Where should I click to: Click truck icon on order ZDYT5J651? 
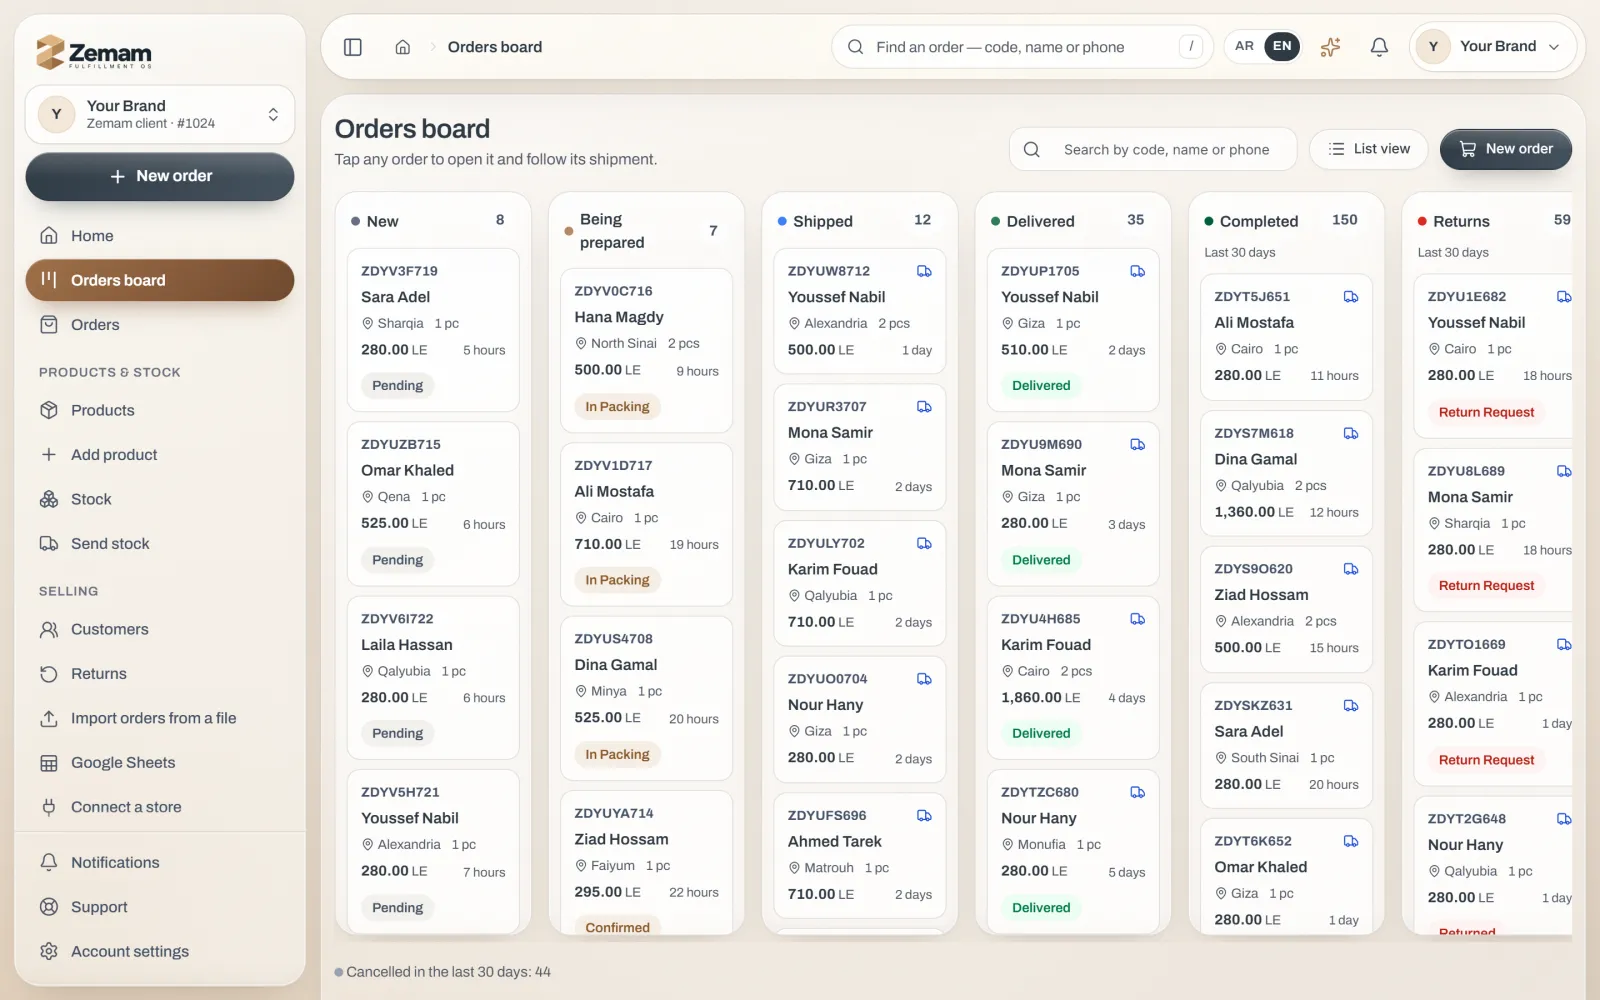tap(1351, 297)
